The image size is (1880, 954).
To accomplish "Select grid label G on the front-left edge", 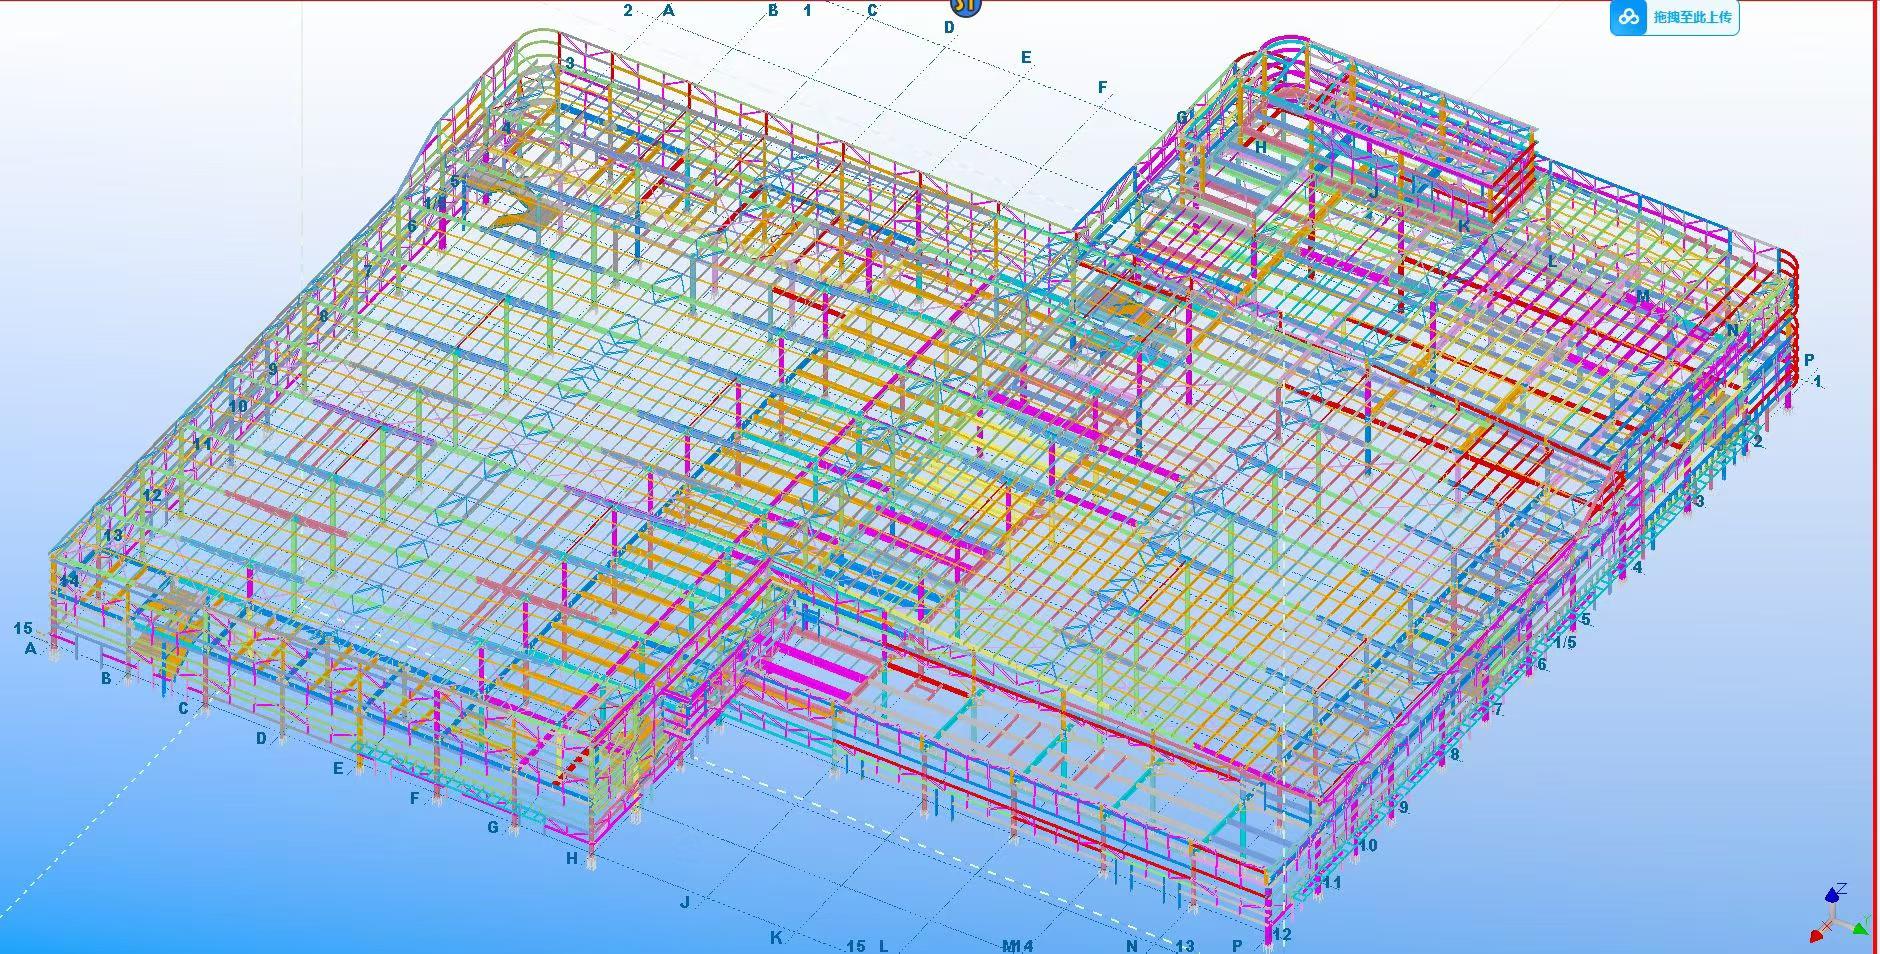I will tap(493, 827).
